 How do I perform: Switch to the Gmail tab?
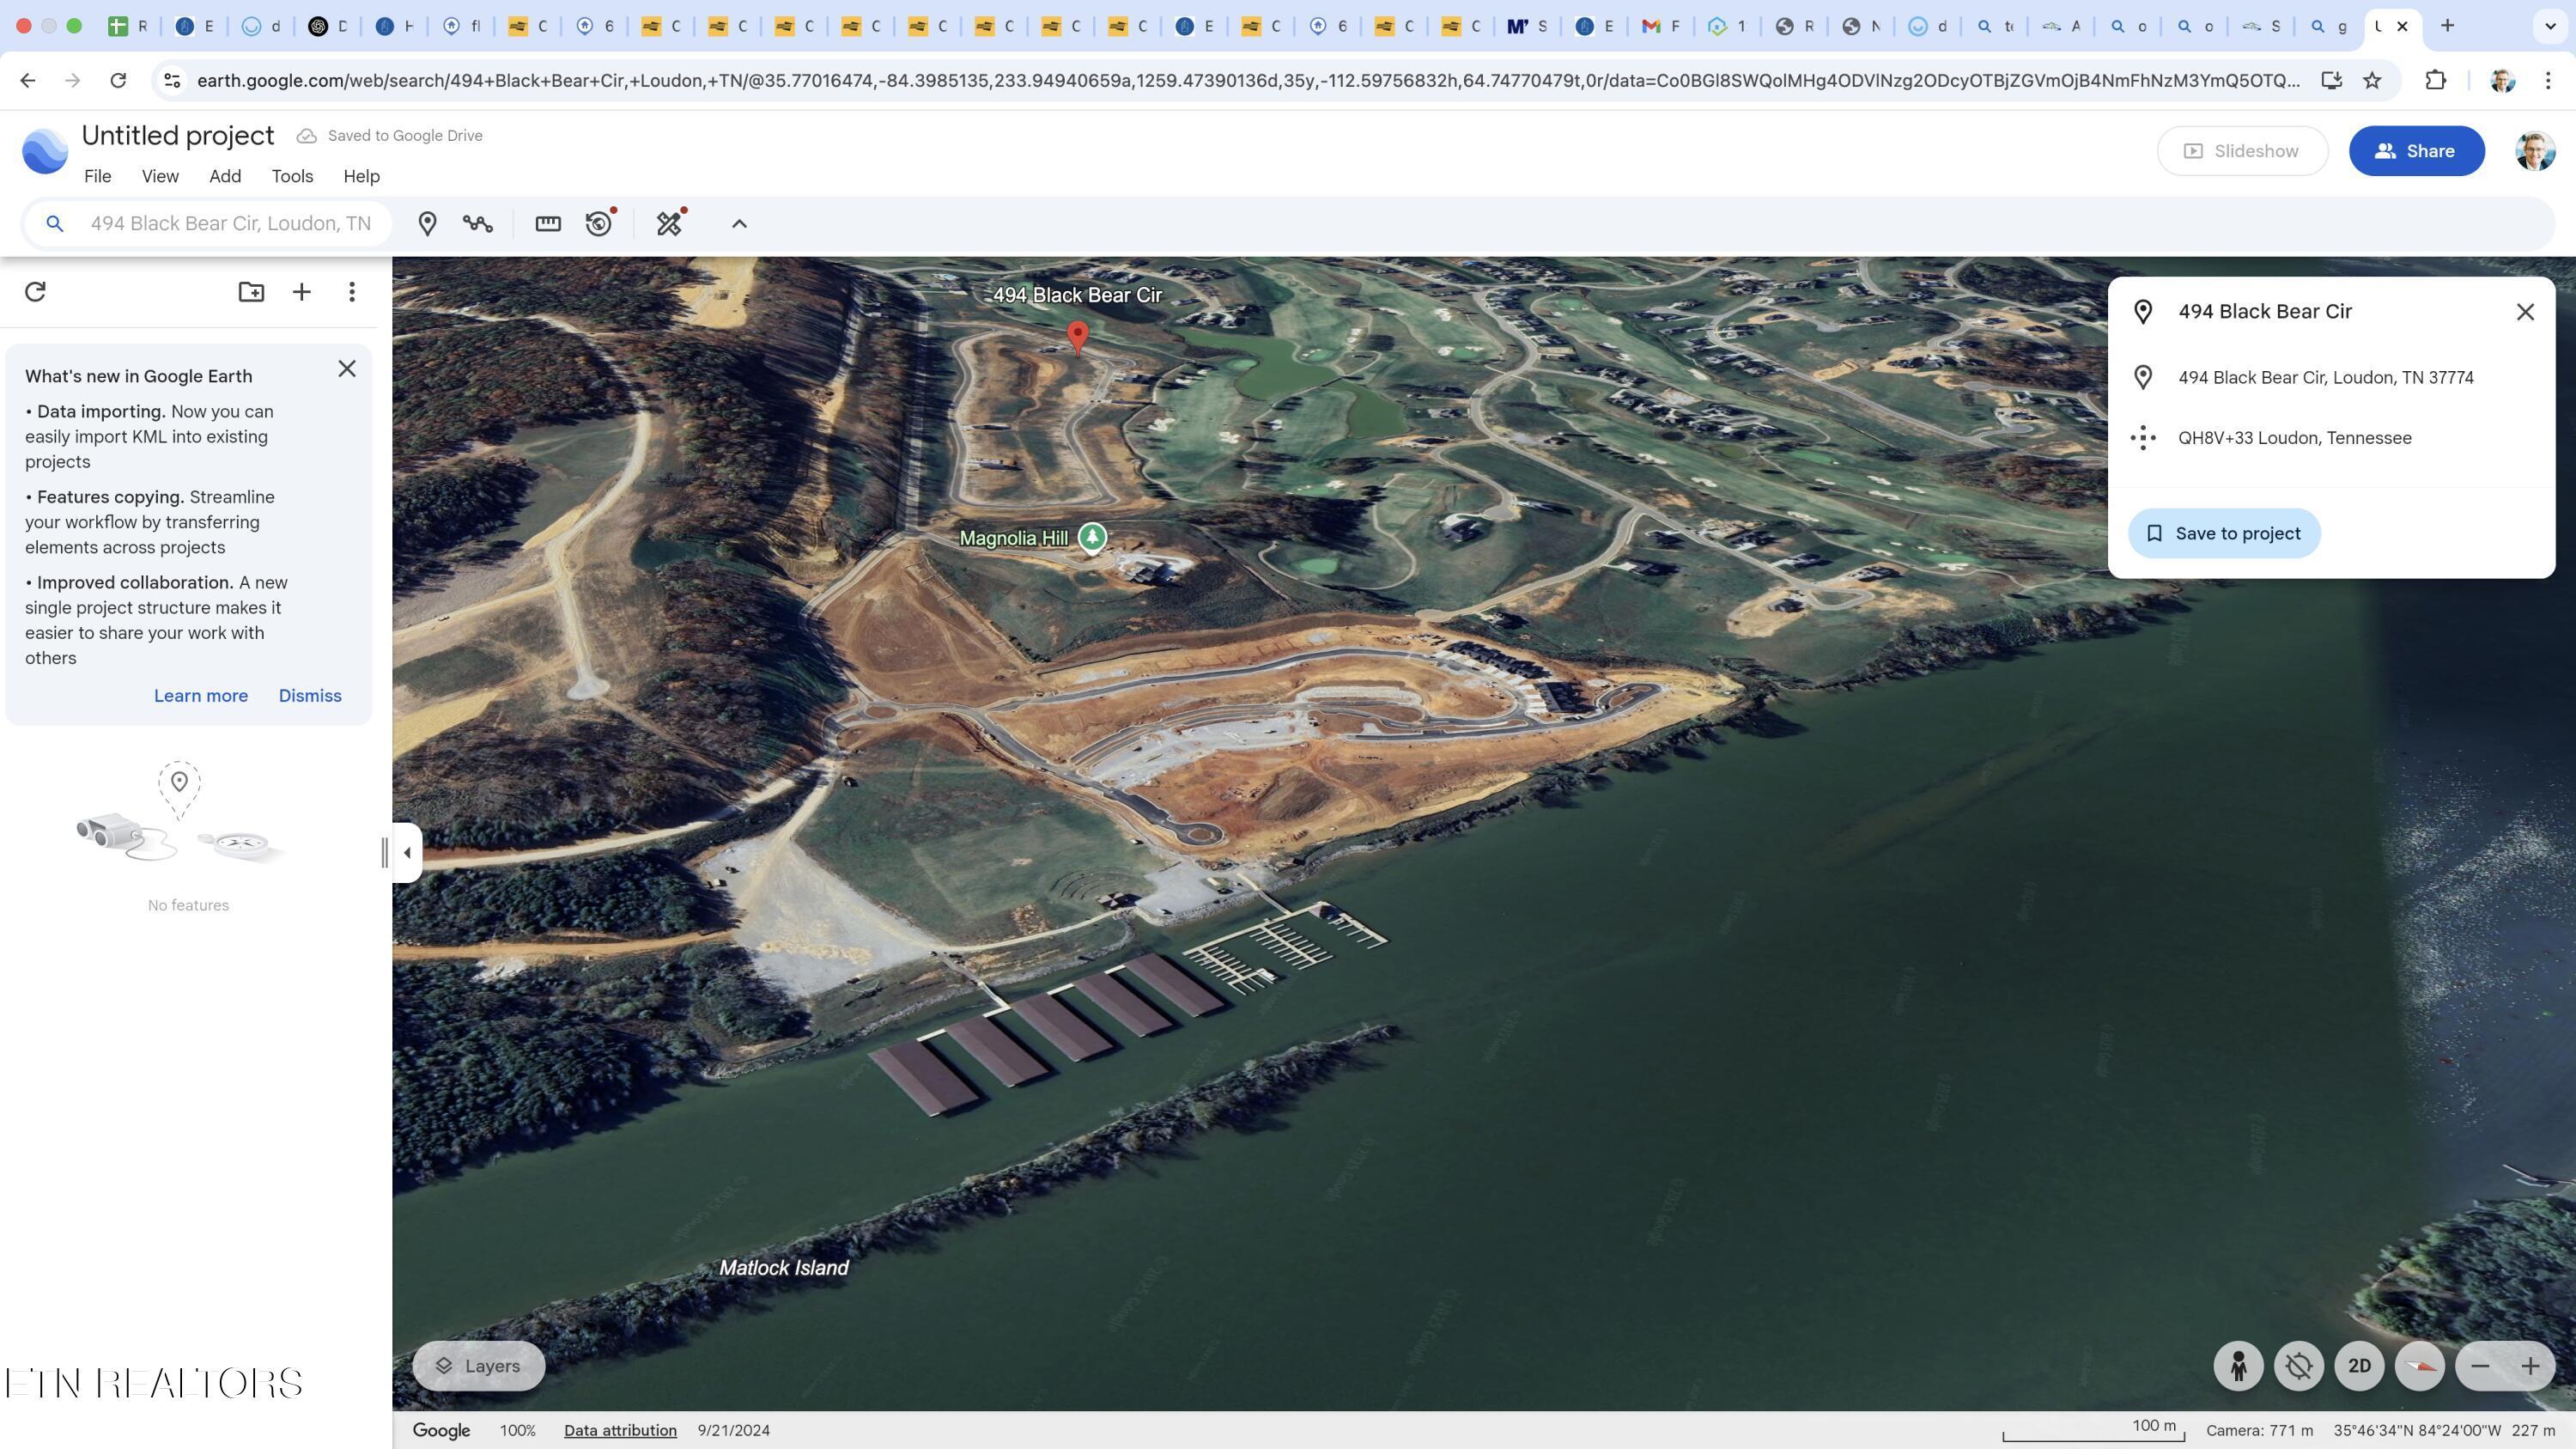[1660, 26]
